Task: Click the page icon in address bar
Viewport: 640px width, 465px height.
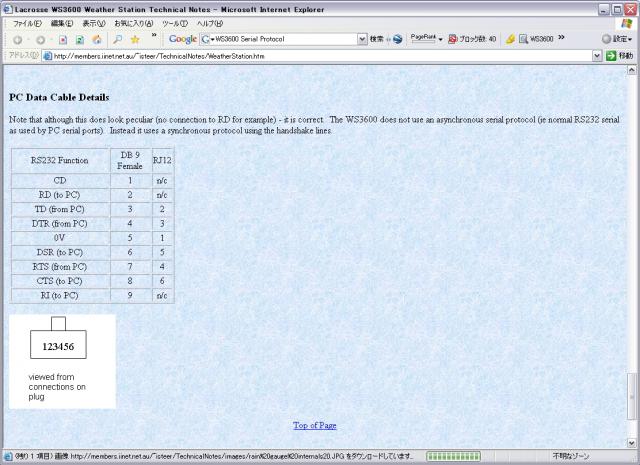Action: click(47, 56)
